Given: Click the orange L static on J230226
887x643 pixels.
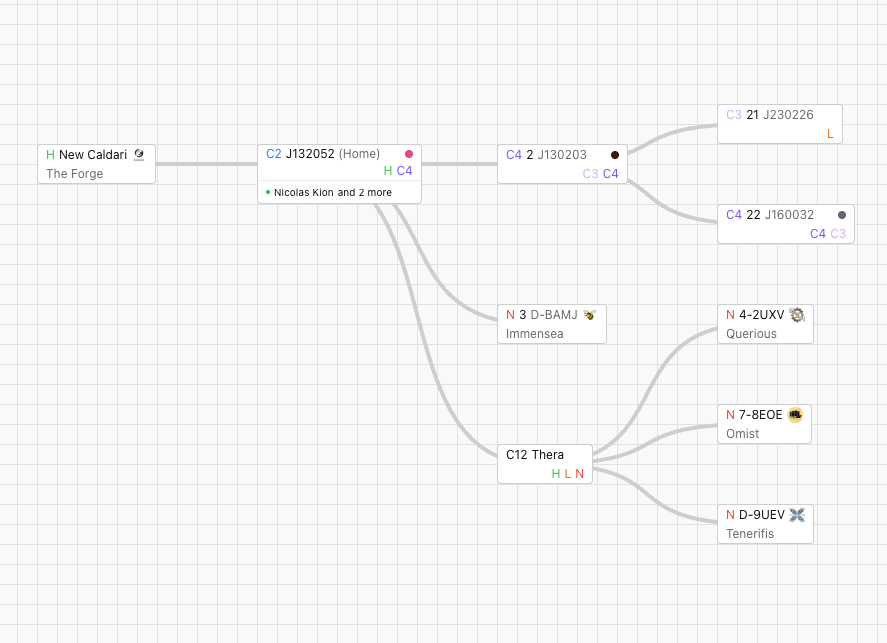Looking at the screenshot, I should pyautogui.click(x=830, y=133).
